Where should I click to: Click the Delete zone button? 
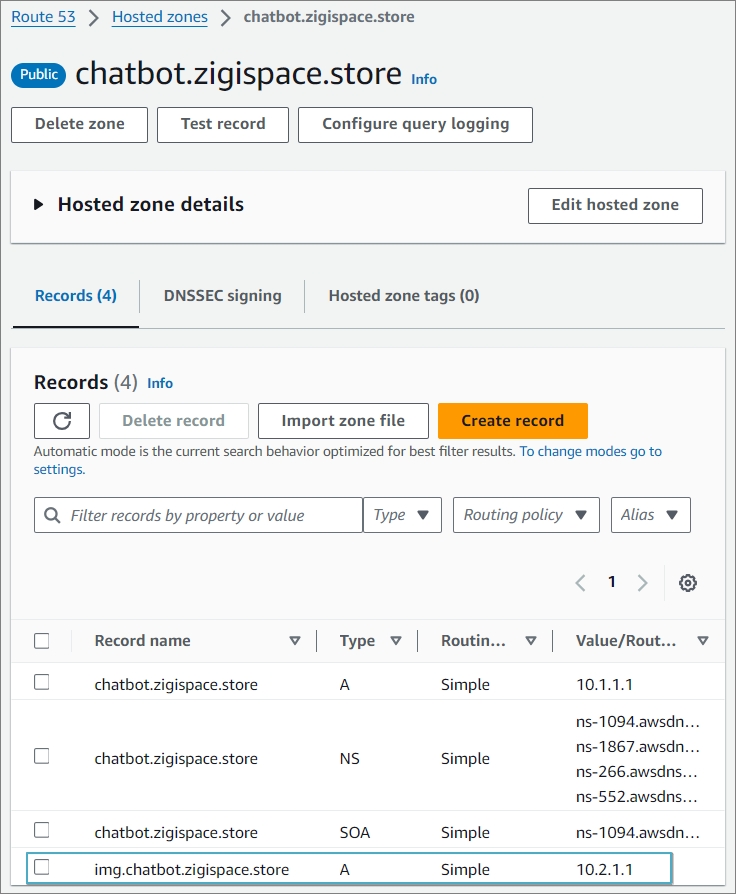coord(79,124)
